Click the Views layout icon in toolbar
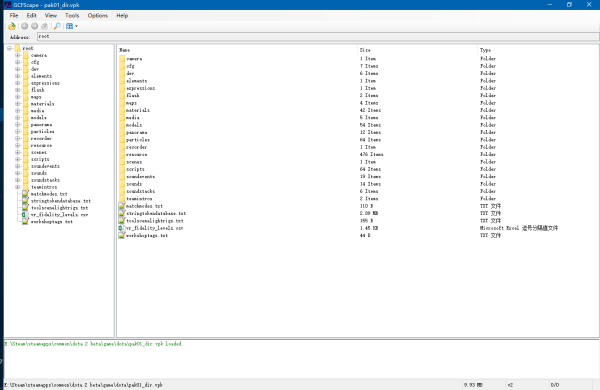The width and height of the screenshot is (600, 390). click(69, 26)
